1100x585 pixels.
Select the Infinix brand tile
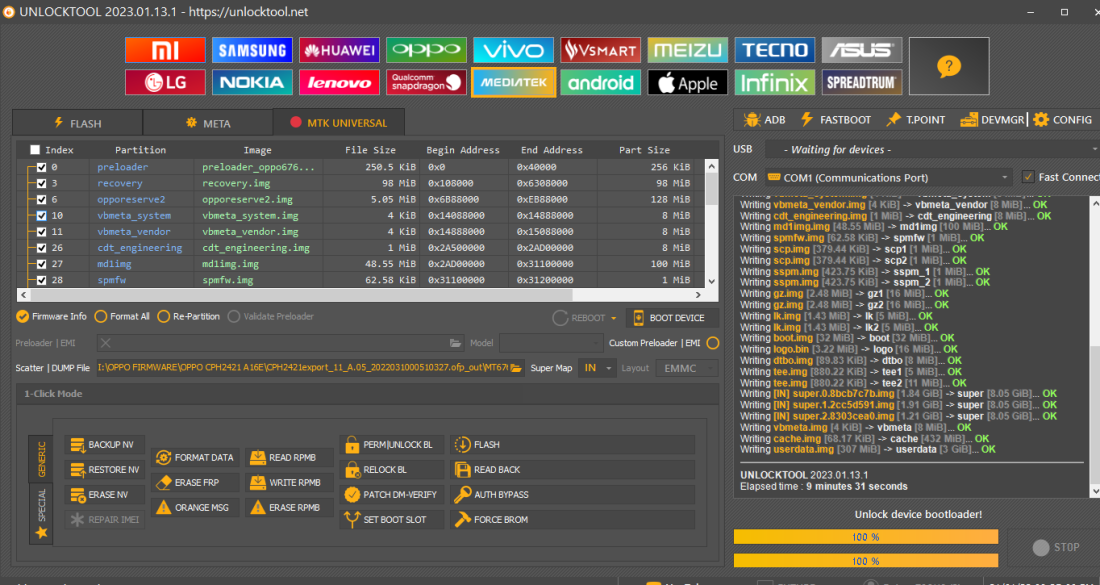tap(774, 82)
